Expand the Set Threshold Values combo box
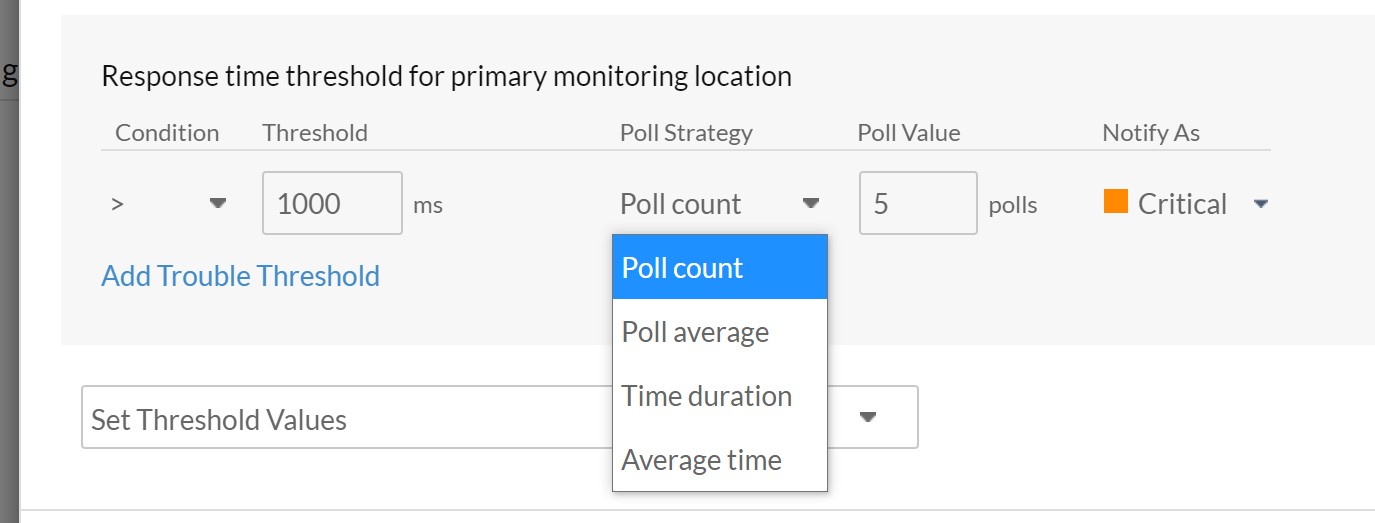 coord(340,418)
